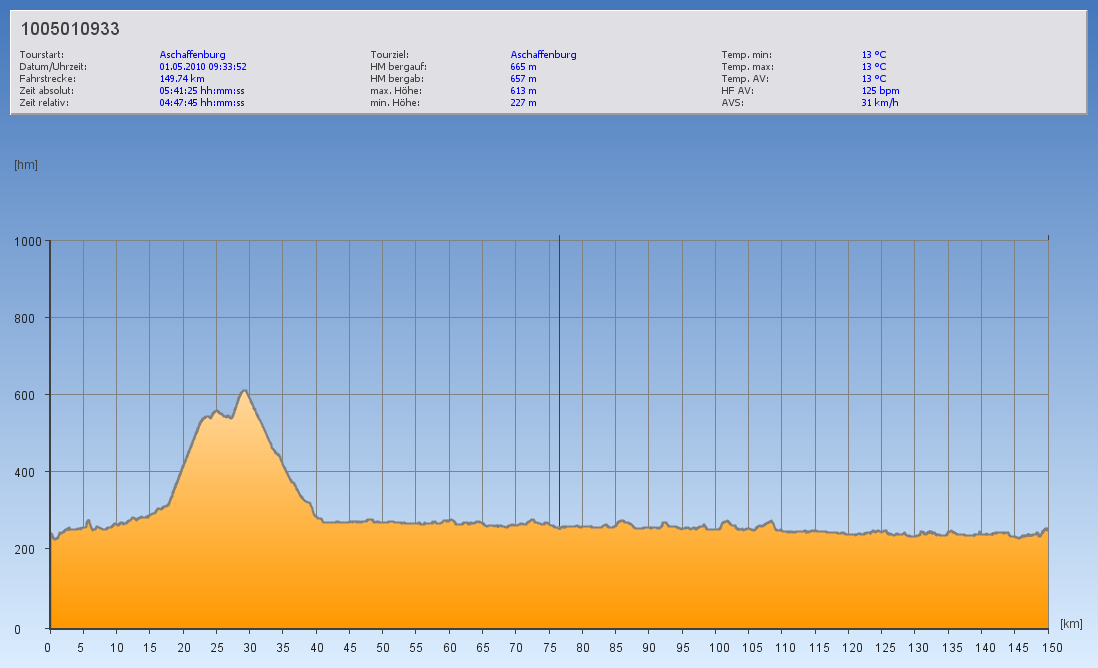
Task: Click the 1000 label on the vertical axis
Action: pyautogui.click(x=27, y=241)
